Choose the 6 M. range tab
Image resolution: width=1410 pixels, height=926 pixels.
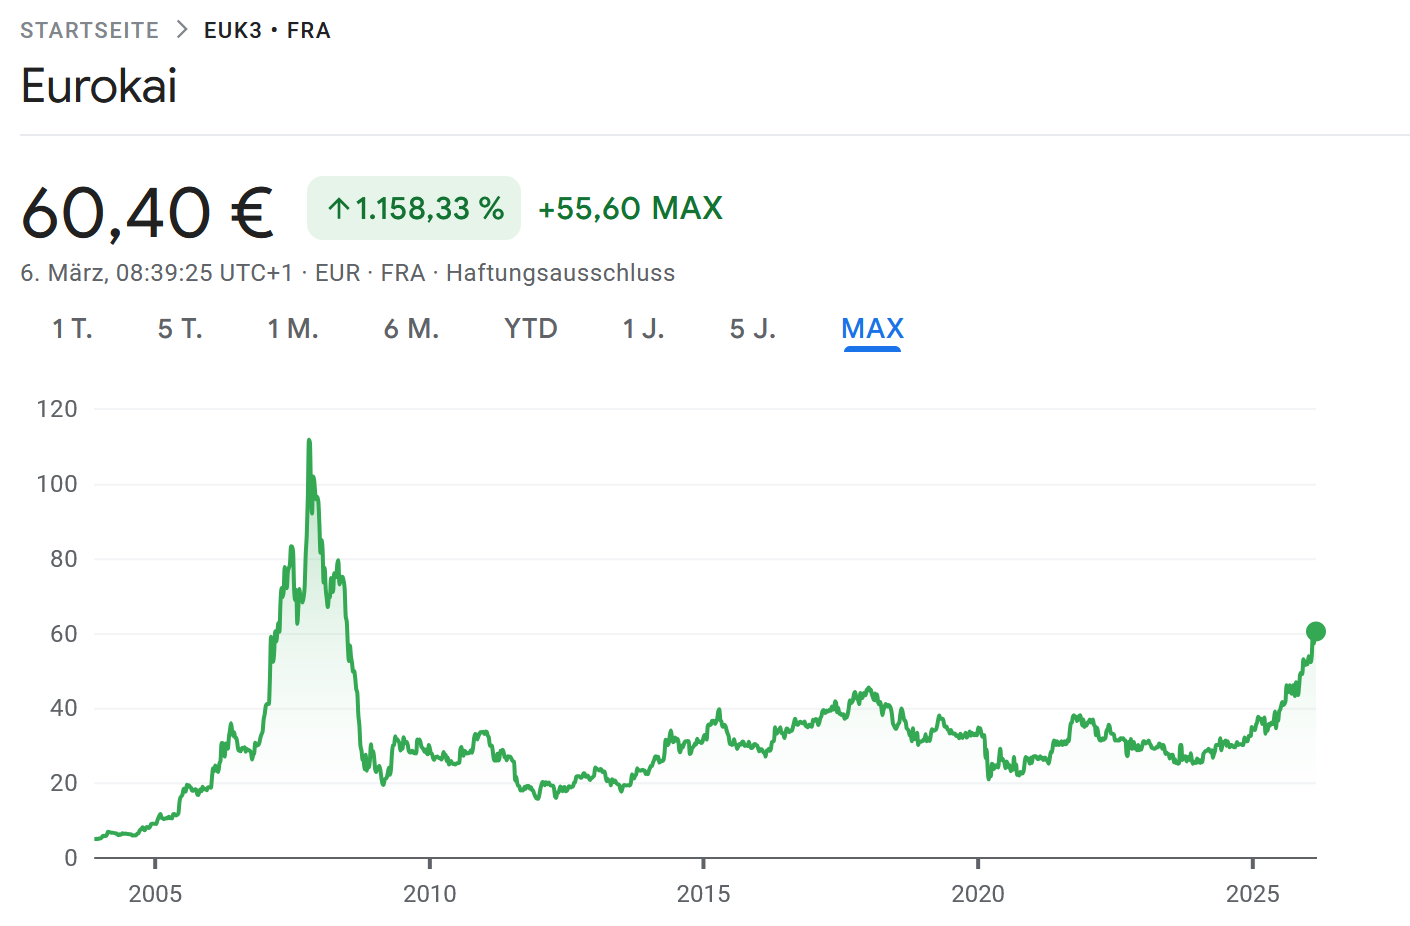click(x=411, y=329)
